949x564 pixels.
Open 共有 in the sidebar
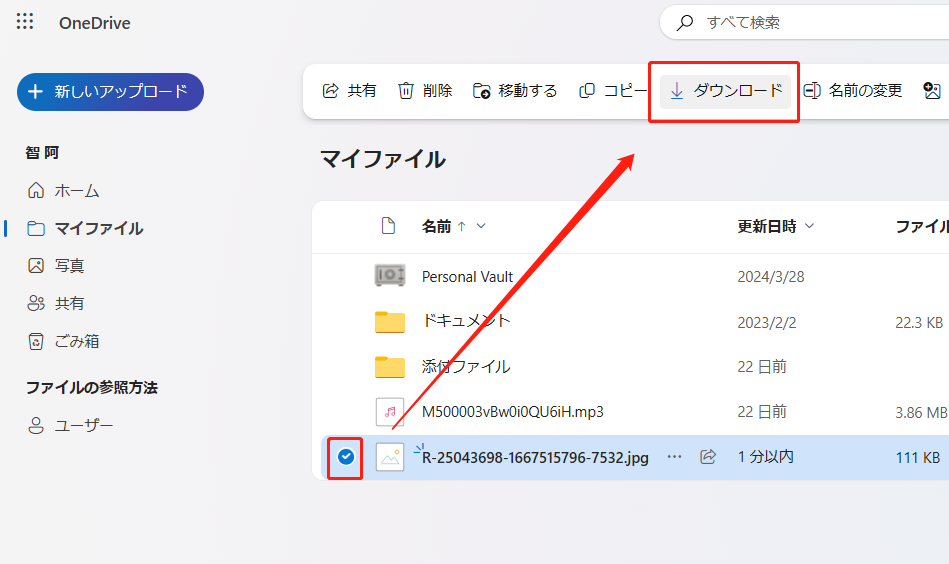click(56, 303)
